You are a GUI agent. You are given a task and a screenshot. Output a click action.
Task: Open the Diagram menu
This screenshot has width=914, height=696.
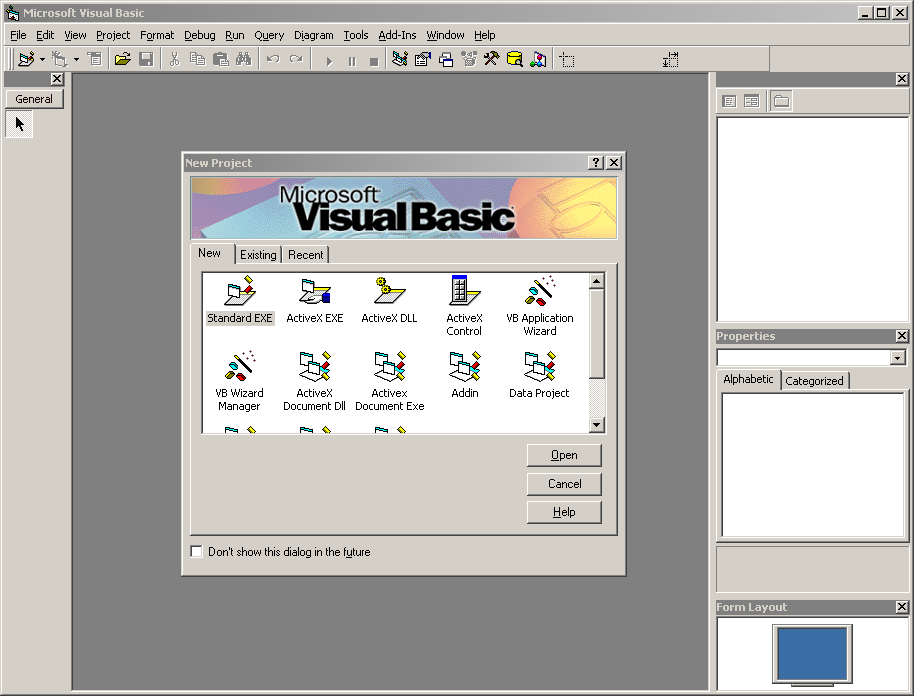point(314,36)
